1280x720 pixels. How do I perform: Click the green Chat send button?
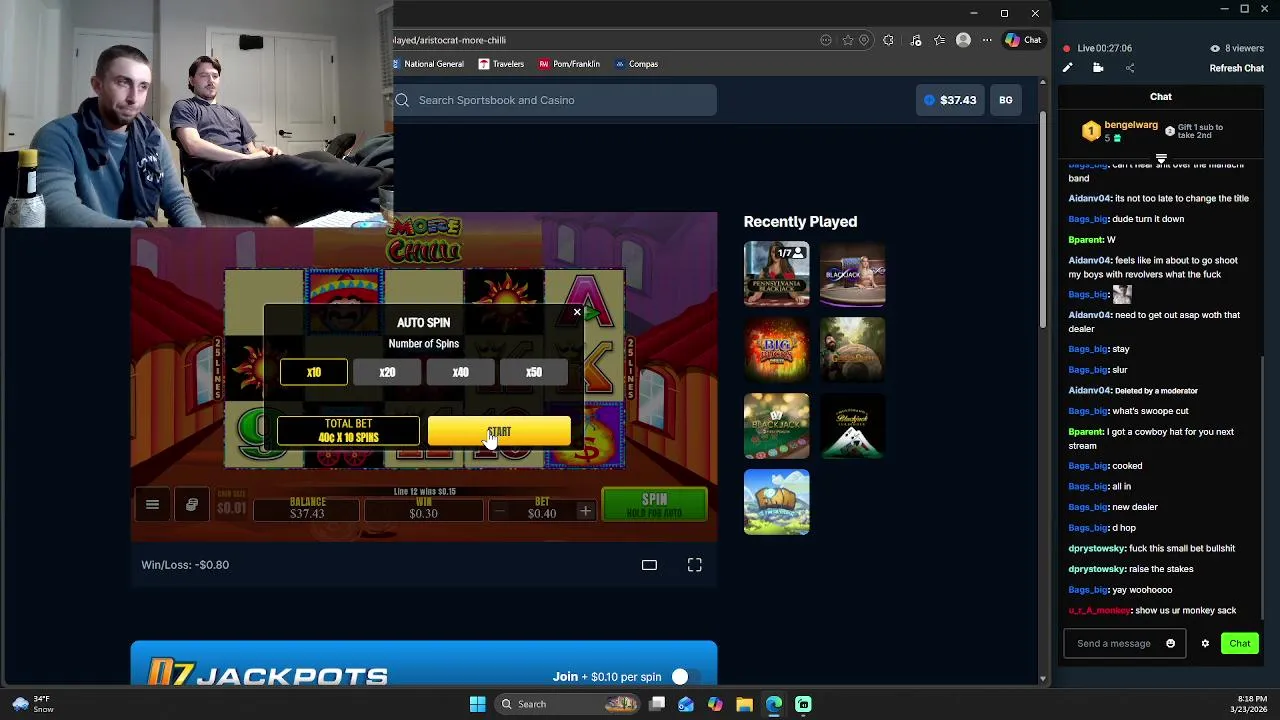1240,643
